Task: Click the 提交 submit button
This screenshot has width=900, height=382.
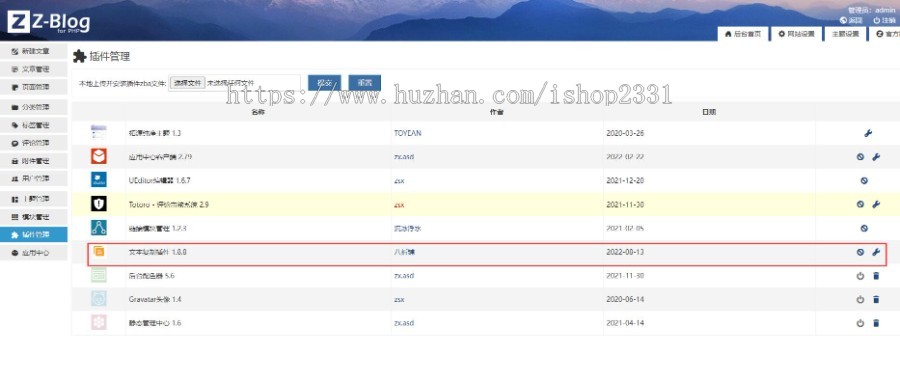Action: [x=324, y=83]
